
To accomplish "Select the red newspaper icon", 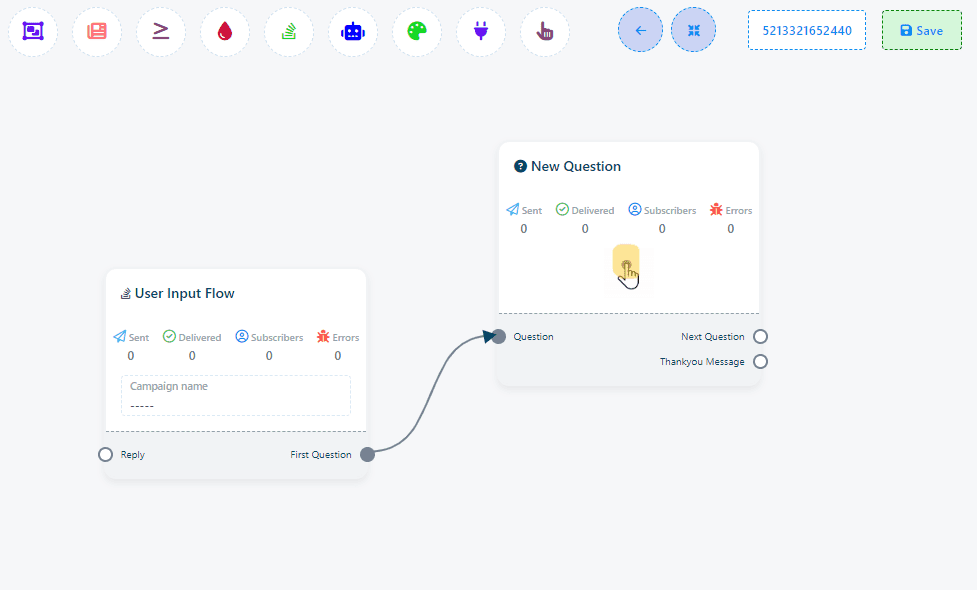I will tap(97, 31).
